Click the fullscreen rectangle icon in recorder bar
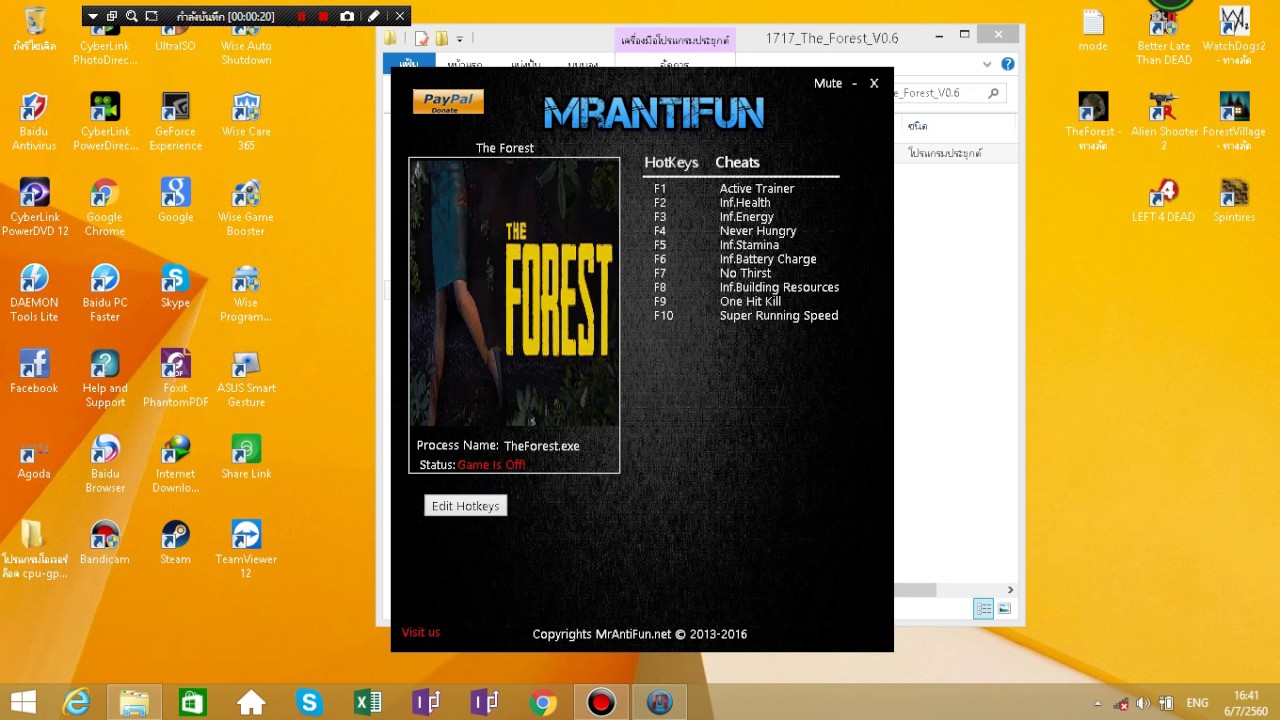 click(x=151, y=16)
